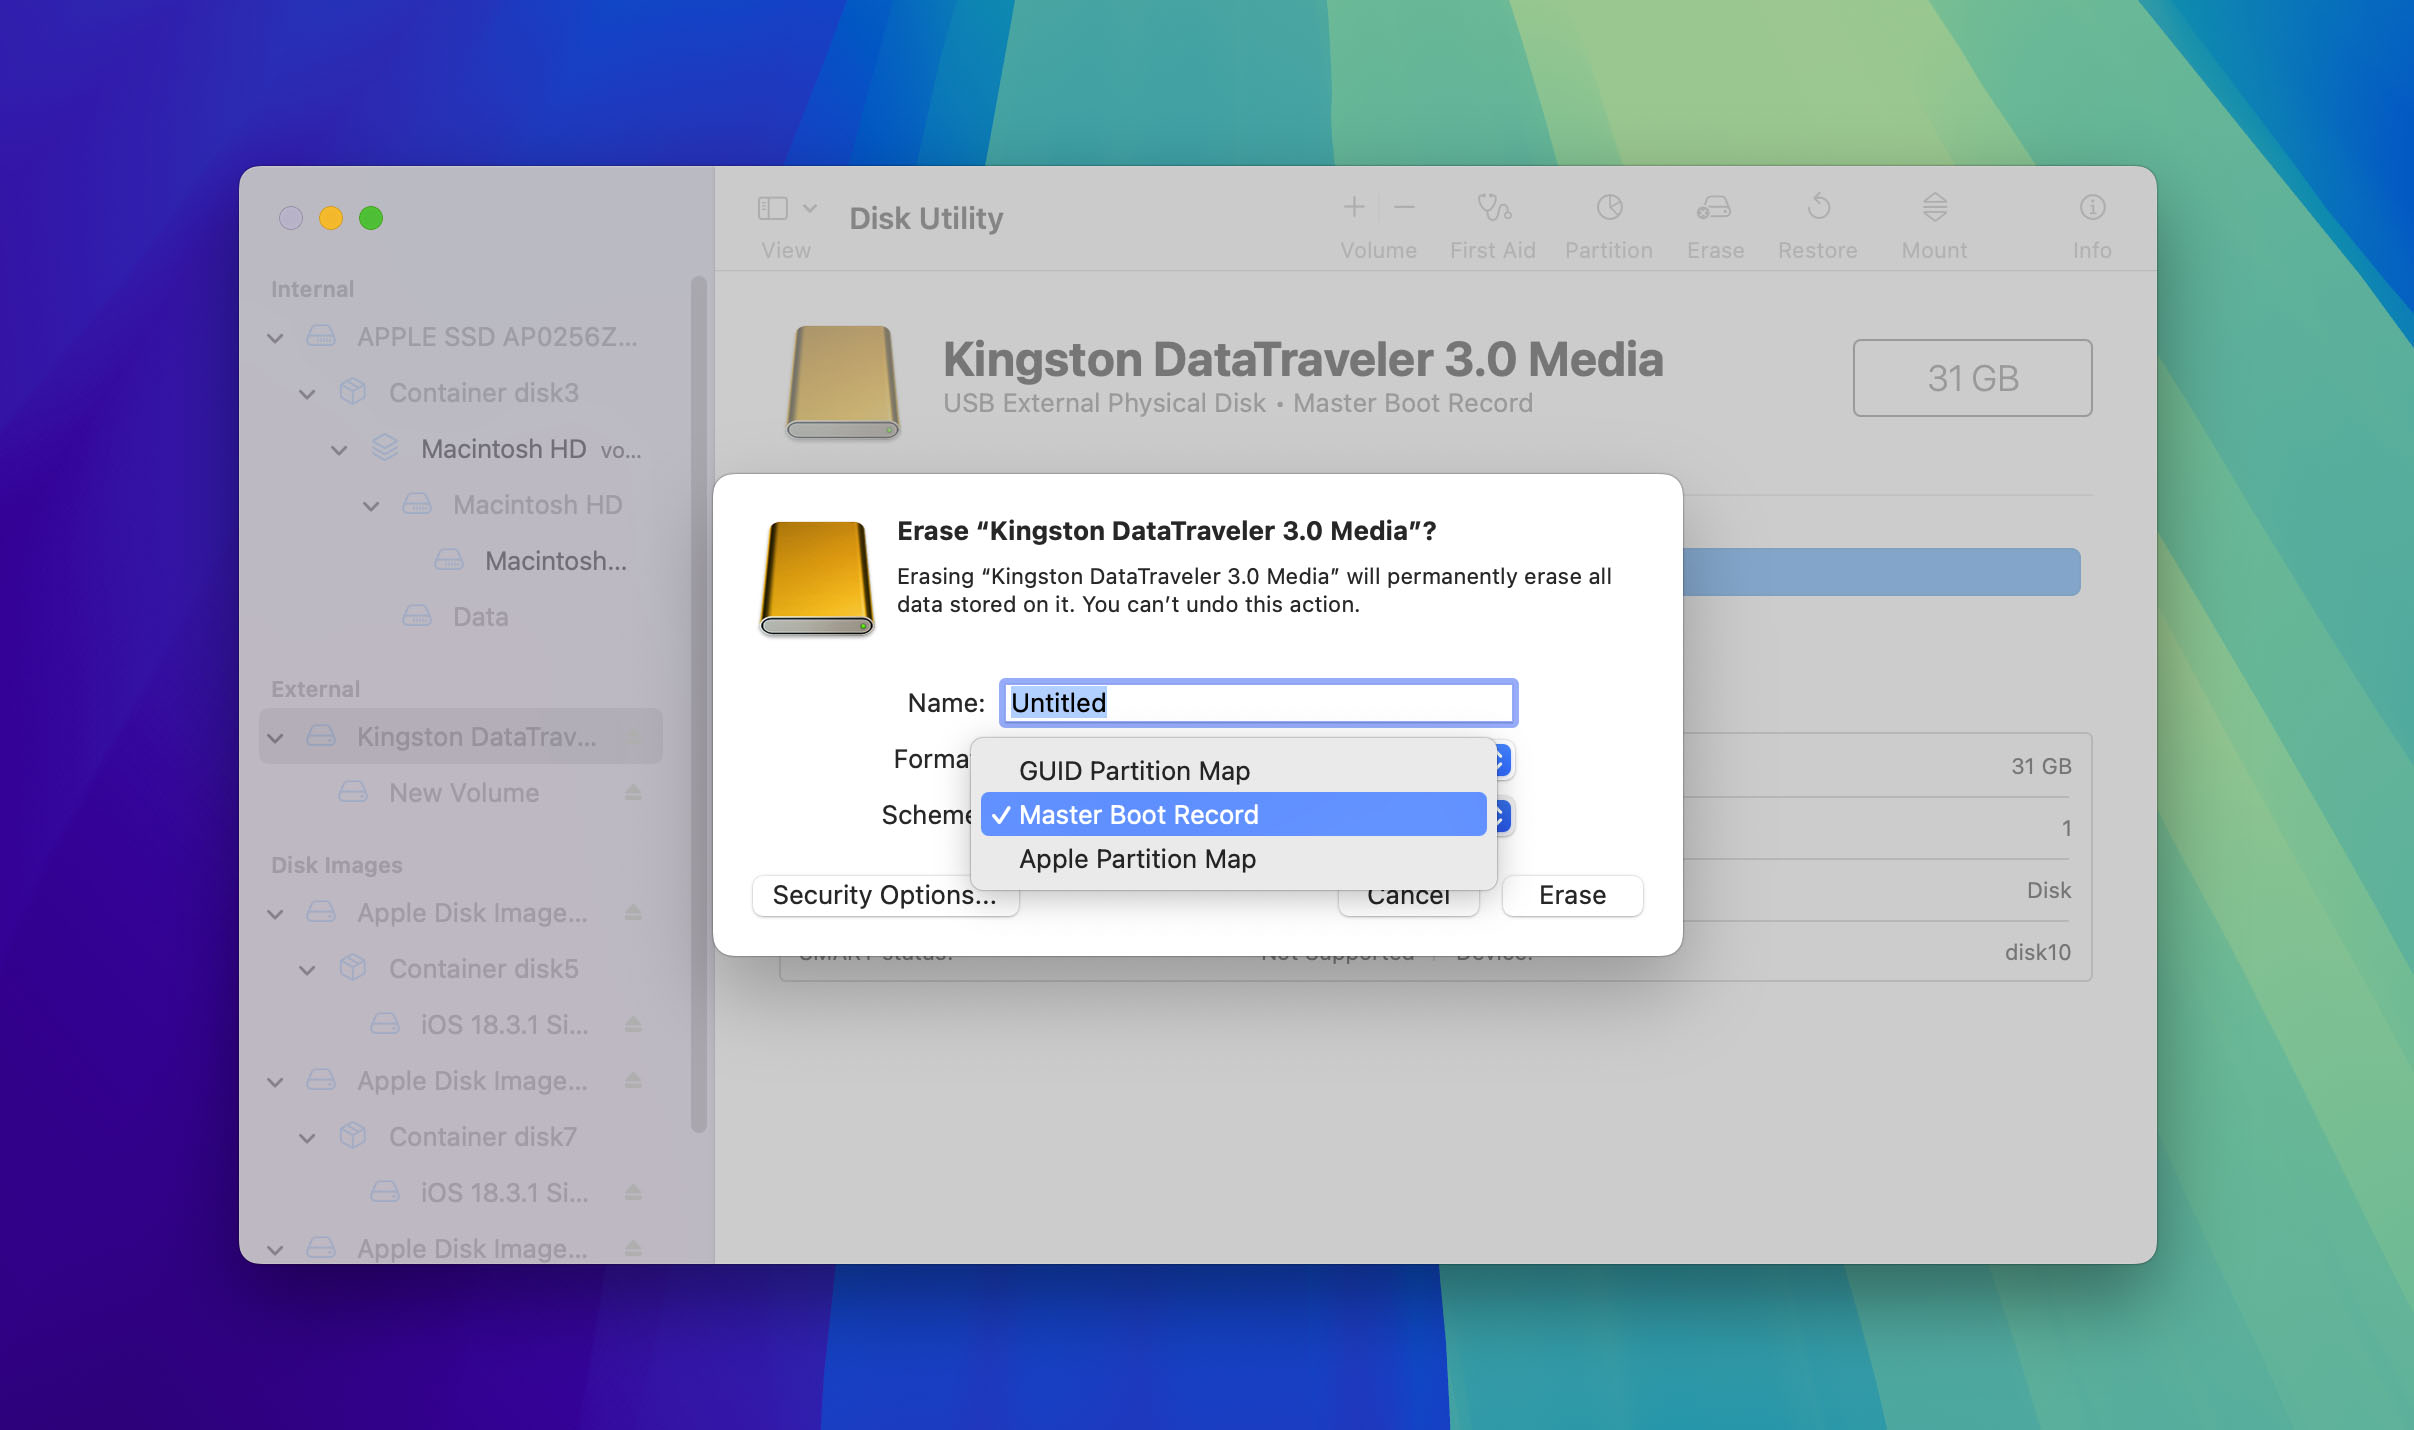Screen dimensions: 2414x1430
Task: Select Macintosh… snapshot volume row
Action: pyautogui.click(x=460, y=560)
